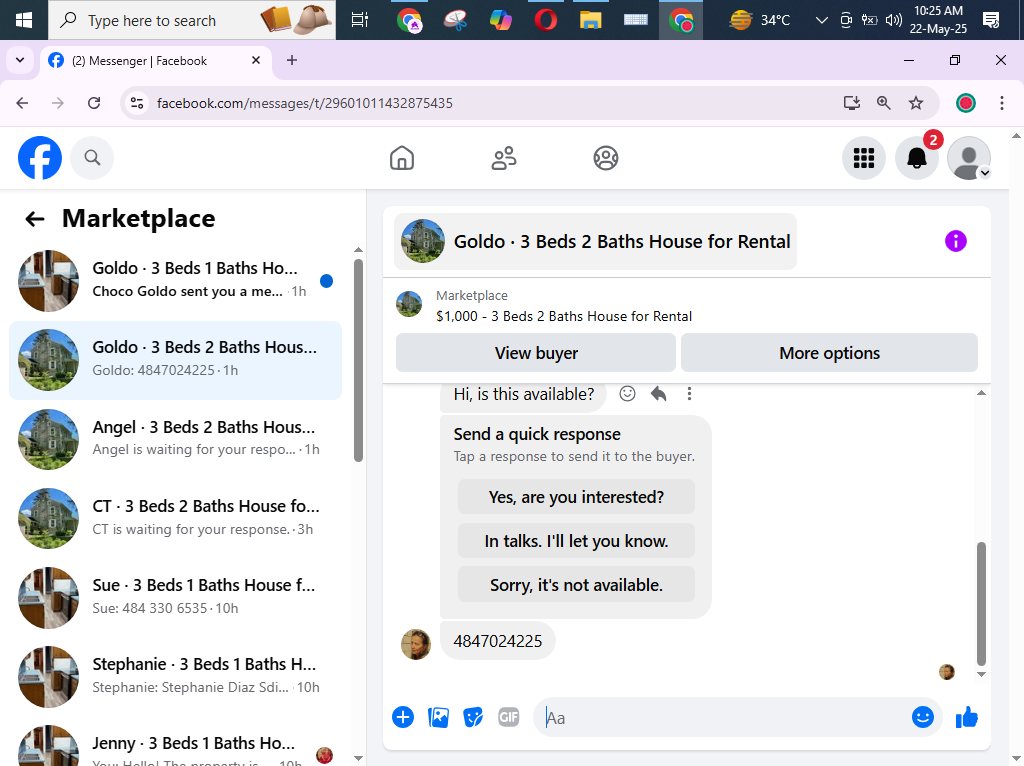Open CT 3 Beds 2 Baths conversation

point(175,518)
